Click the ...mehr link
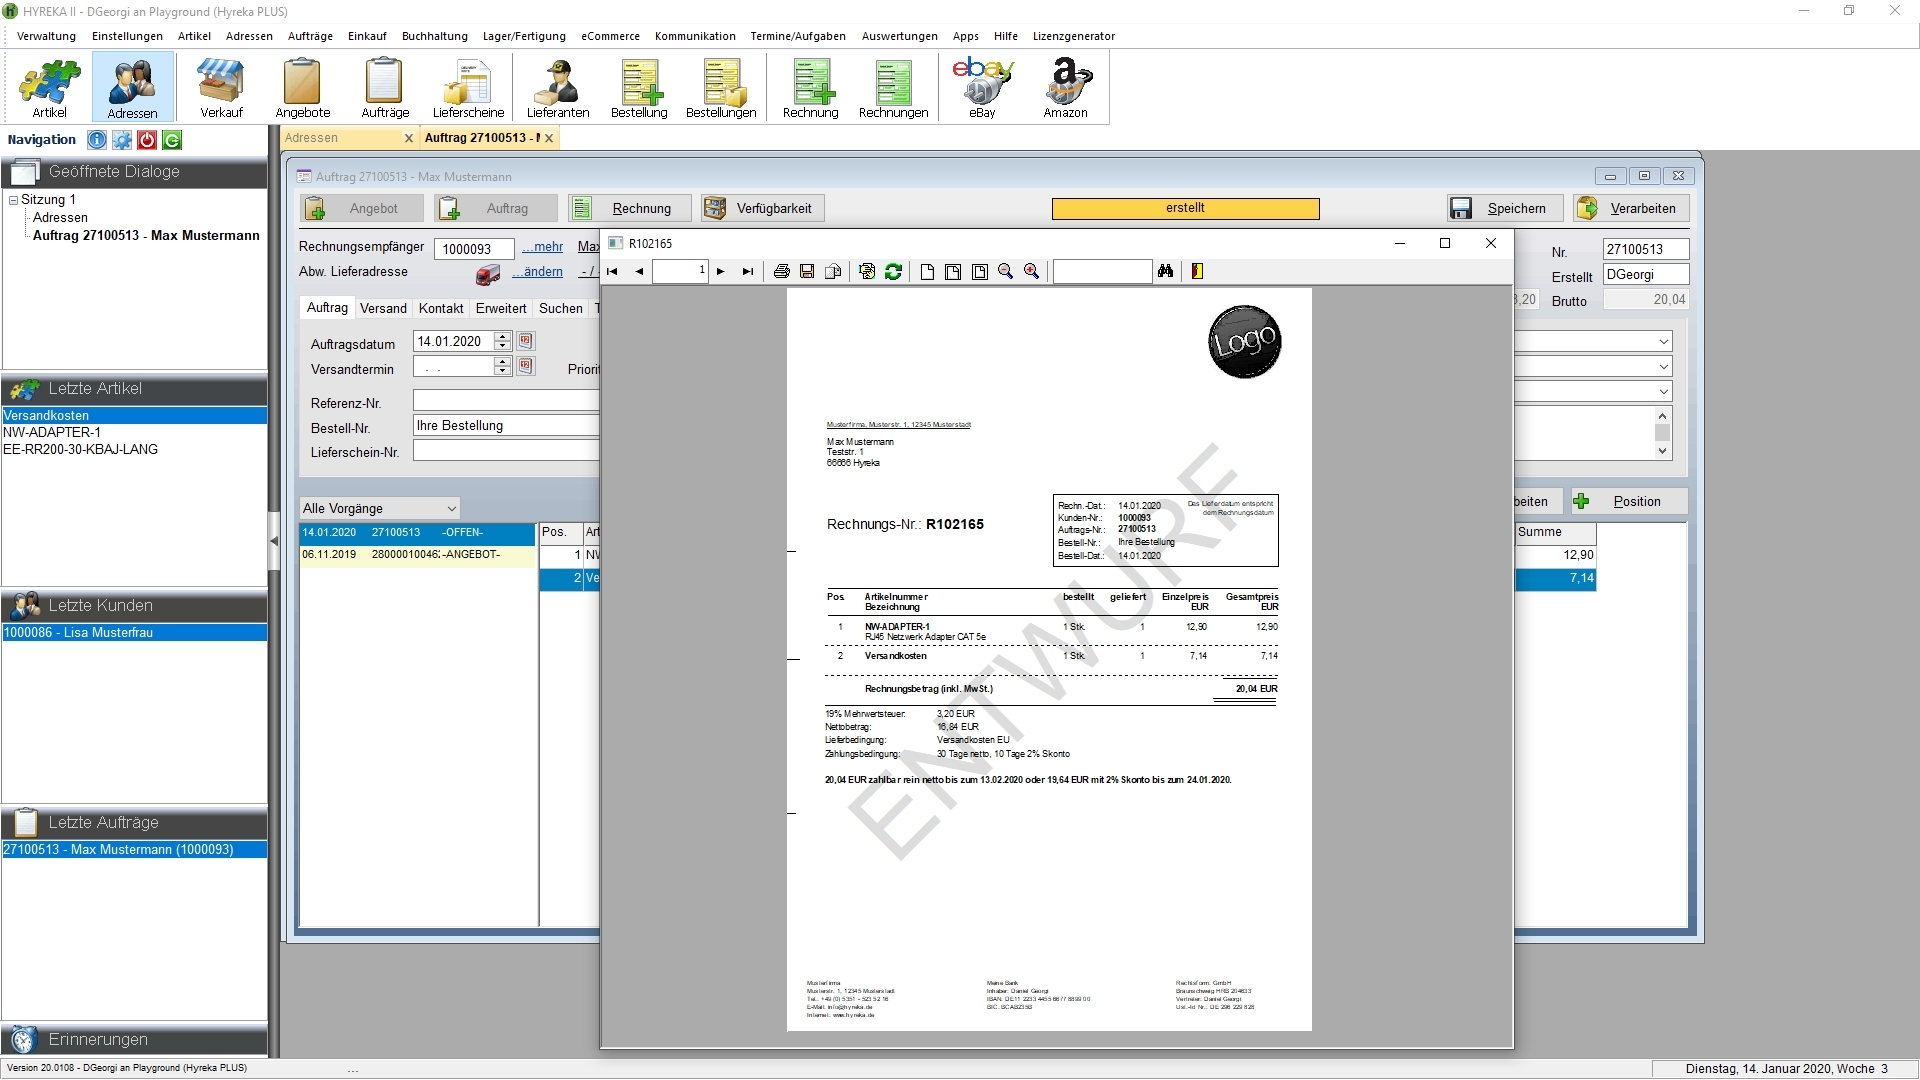 point(542,247)
